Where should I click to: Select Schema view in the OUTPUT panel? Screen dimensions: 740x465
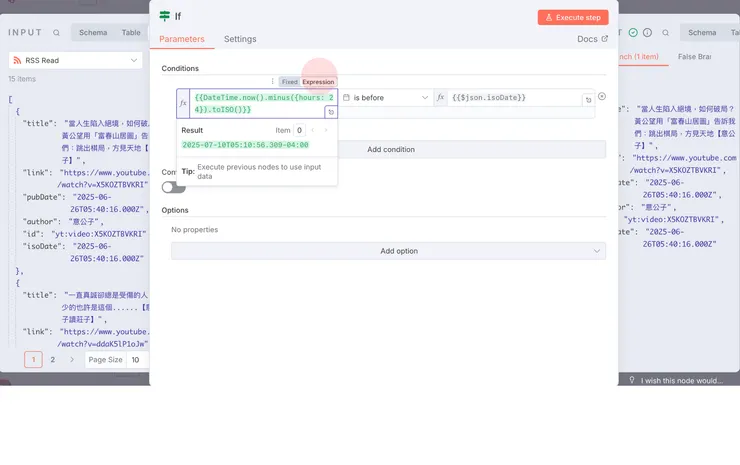pos(702,33)
